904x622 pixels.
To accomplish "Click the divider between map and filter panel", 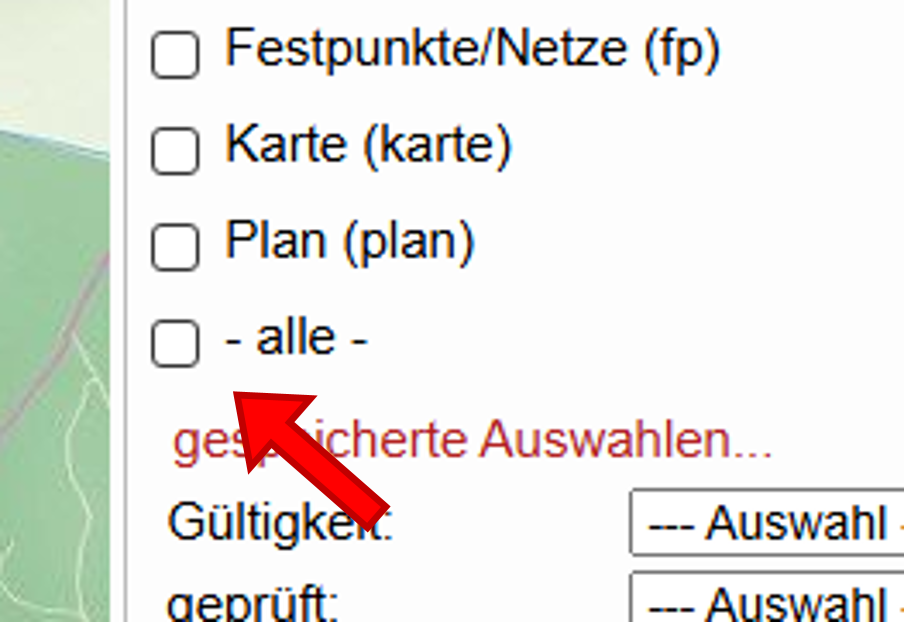I will (122, 300).
